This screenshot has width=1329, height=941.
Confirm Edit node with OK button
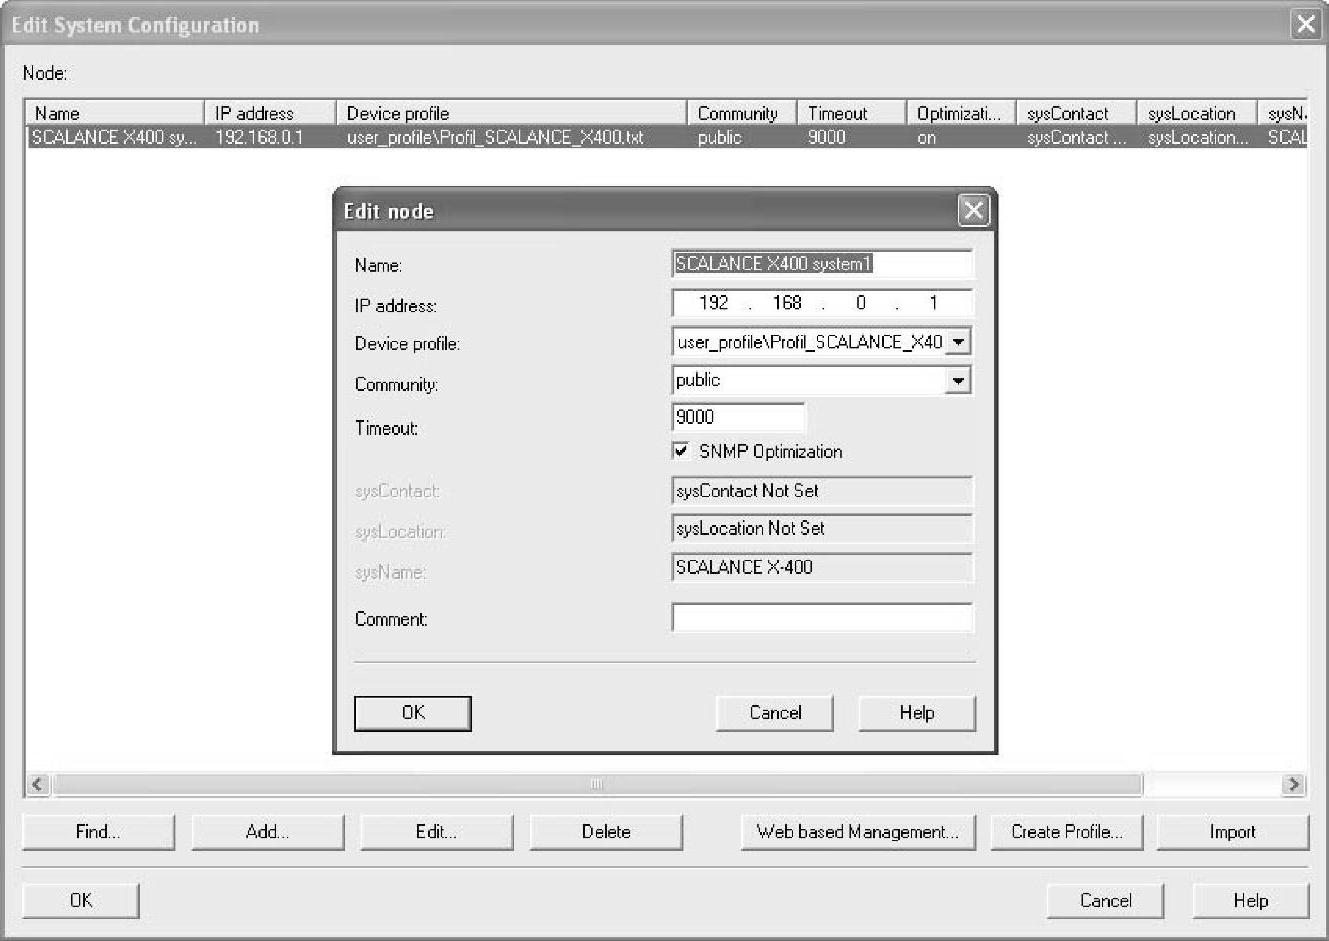click(413, 713)
